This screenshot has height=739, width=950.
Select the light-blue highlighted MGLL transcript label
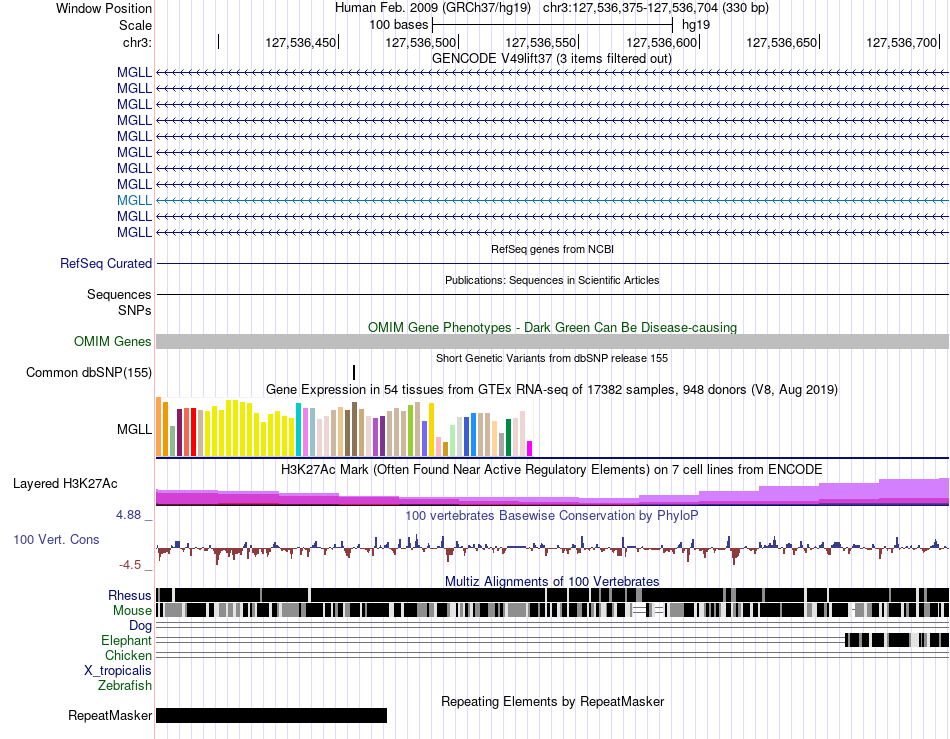134,200
